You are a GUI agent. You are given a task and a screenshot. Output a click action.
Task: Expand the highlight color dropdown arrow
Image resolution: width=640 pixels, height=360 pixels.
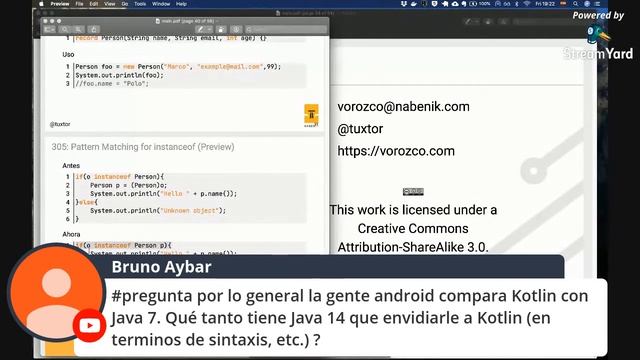(209, 29)
